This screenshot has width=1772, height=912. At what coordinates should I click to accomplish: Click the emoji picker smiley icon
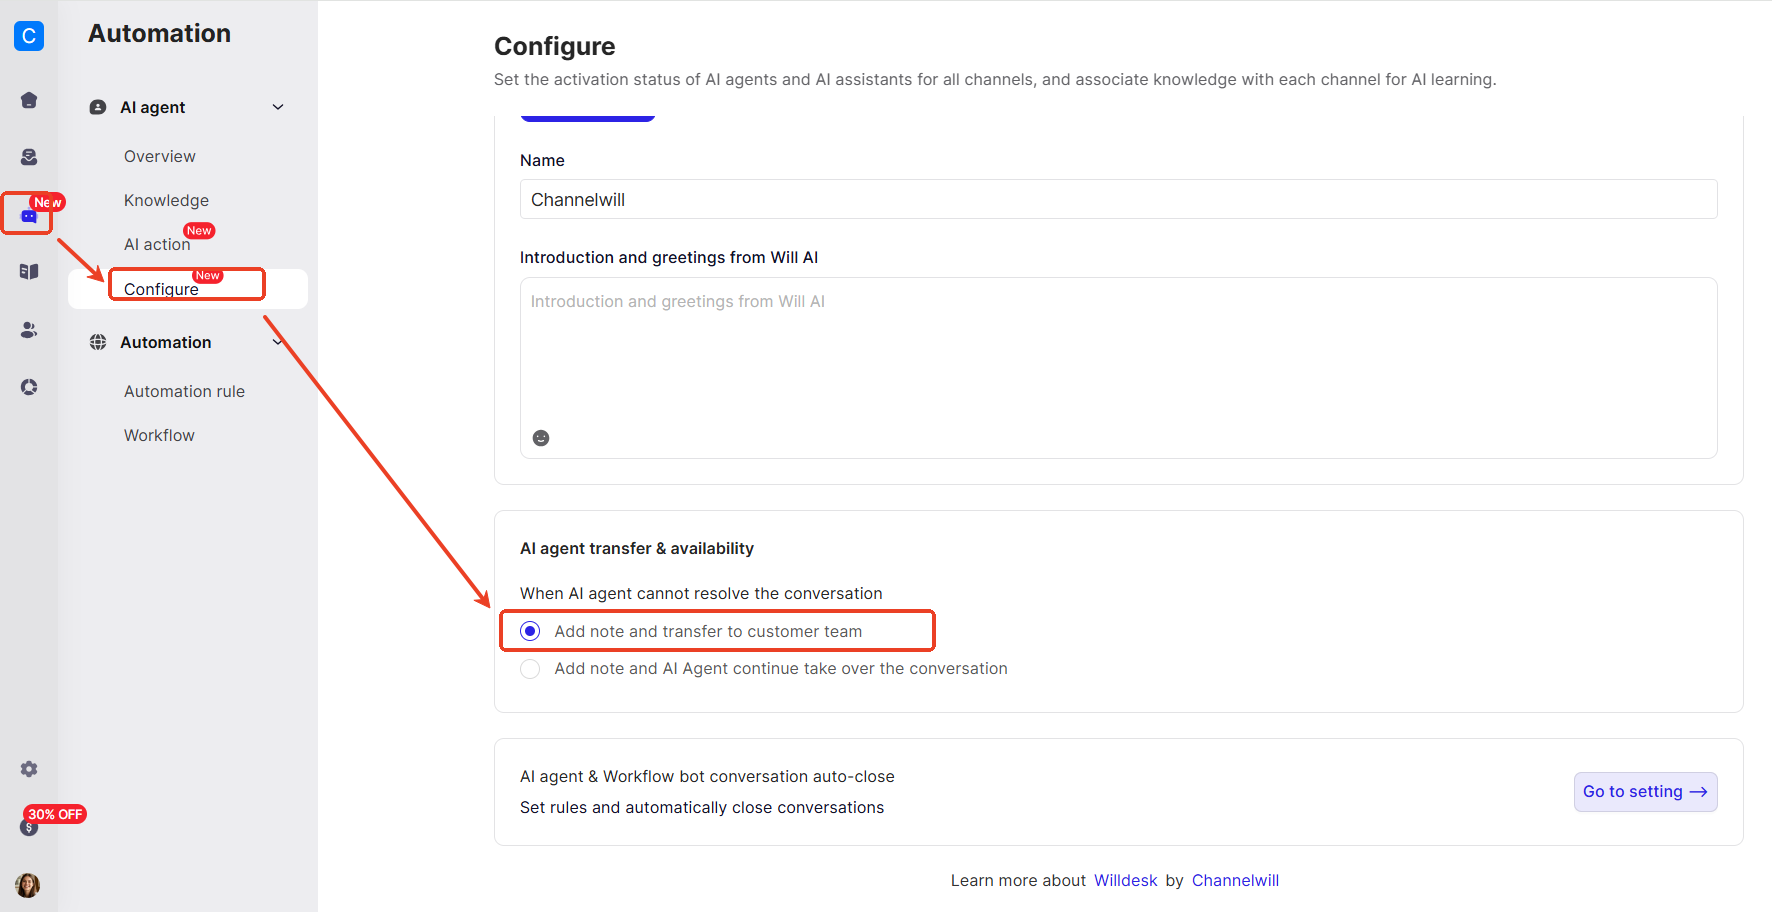click(x=541, y=438)
